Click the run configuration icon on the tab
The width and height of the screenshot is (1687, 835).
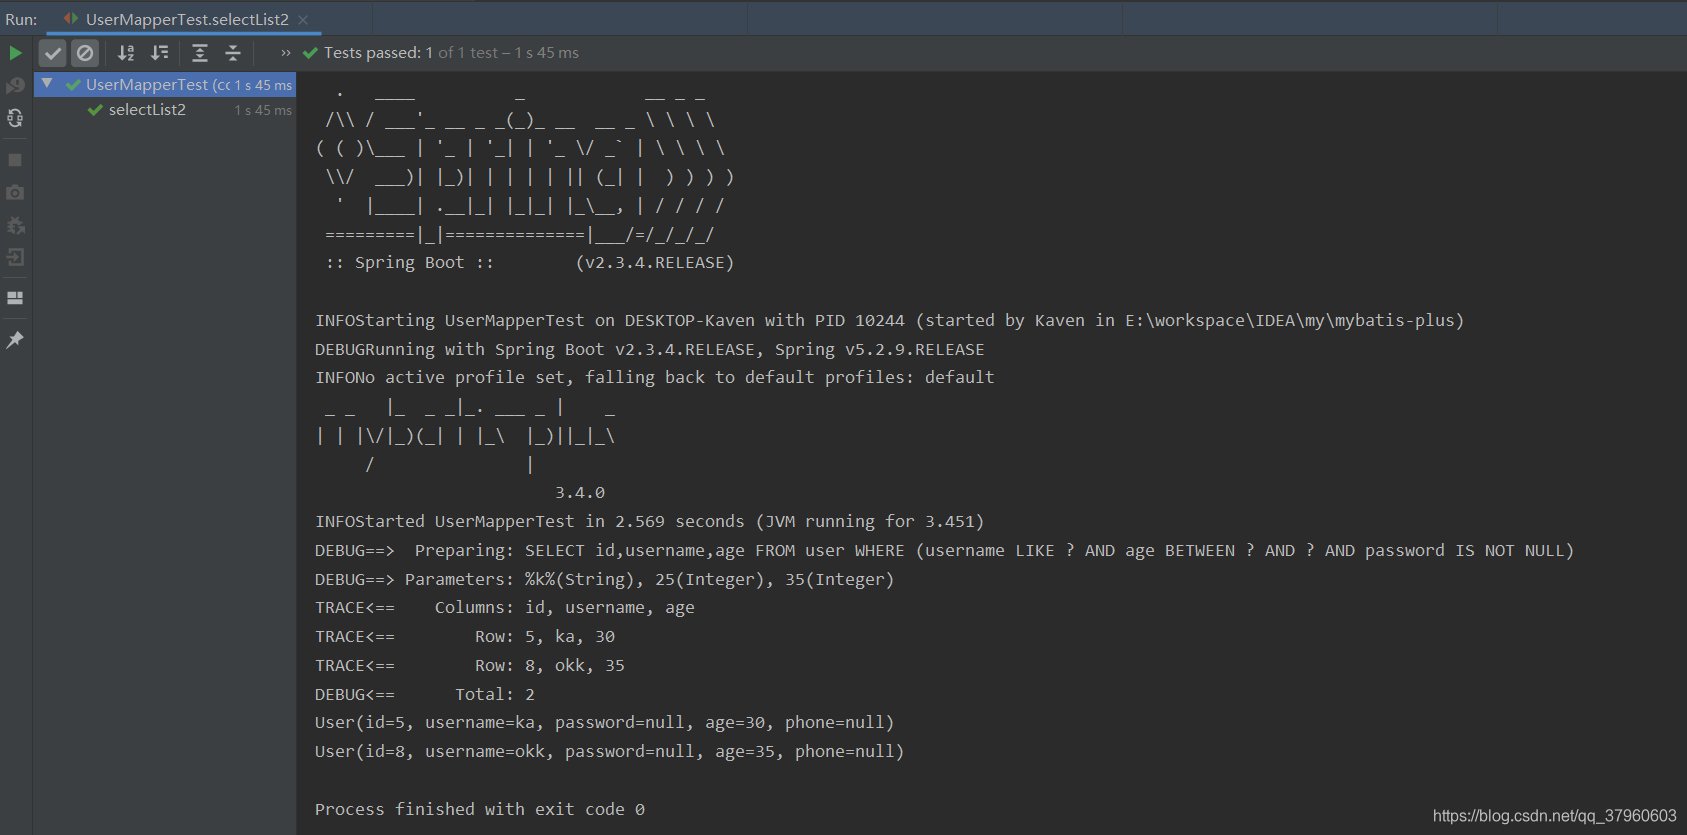(71, 19)
